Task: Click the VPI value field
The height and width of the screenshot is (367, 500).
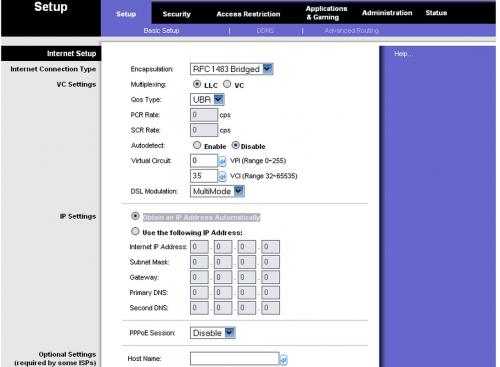Action: pos(204,161)
